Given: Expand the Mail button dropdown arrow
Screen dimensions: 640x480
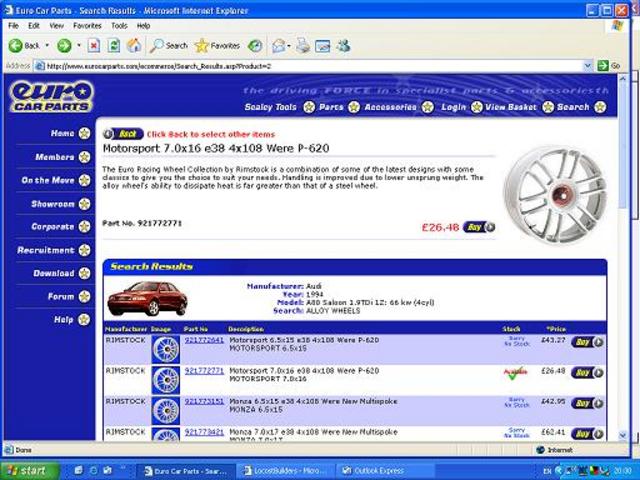Looking at the screenshot, I should (x=289, y=46).
